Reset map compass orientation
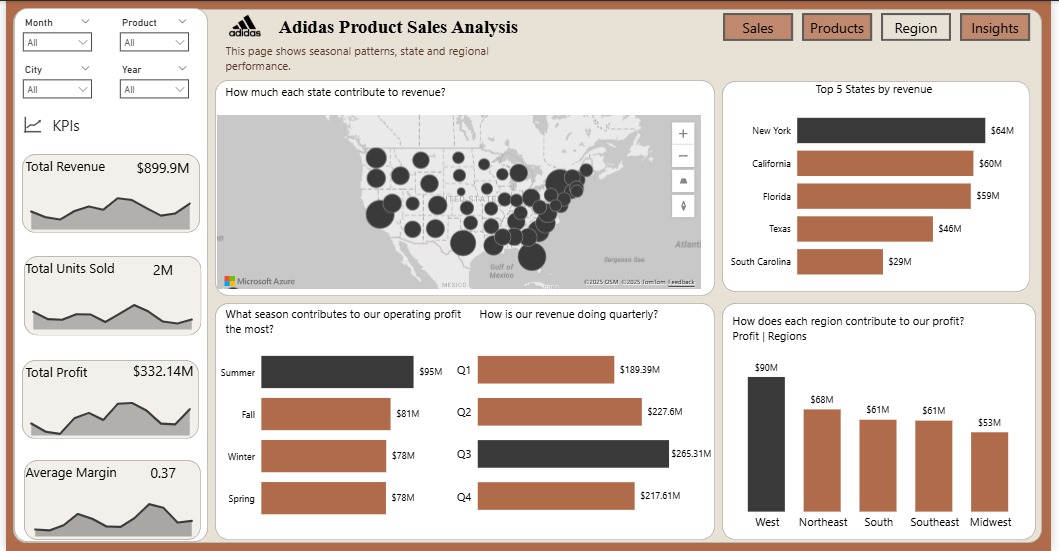 [x=683, y=205]
